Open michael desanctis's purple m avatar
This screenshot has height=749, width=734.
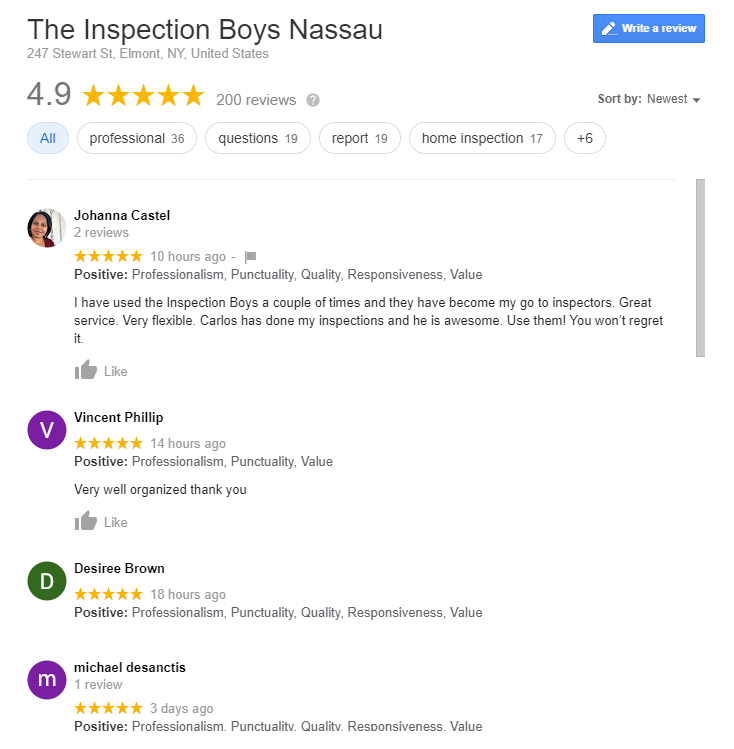click(46, 680)
